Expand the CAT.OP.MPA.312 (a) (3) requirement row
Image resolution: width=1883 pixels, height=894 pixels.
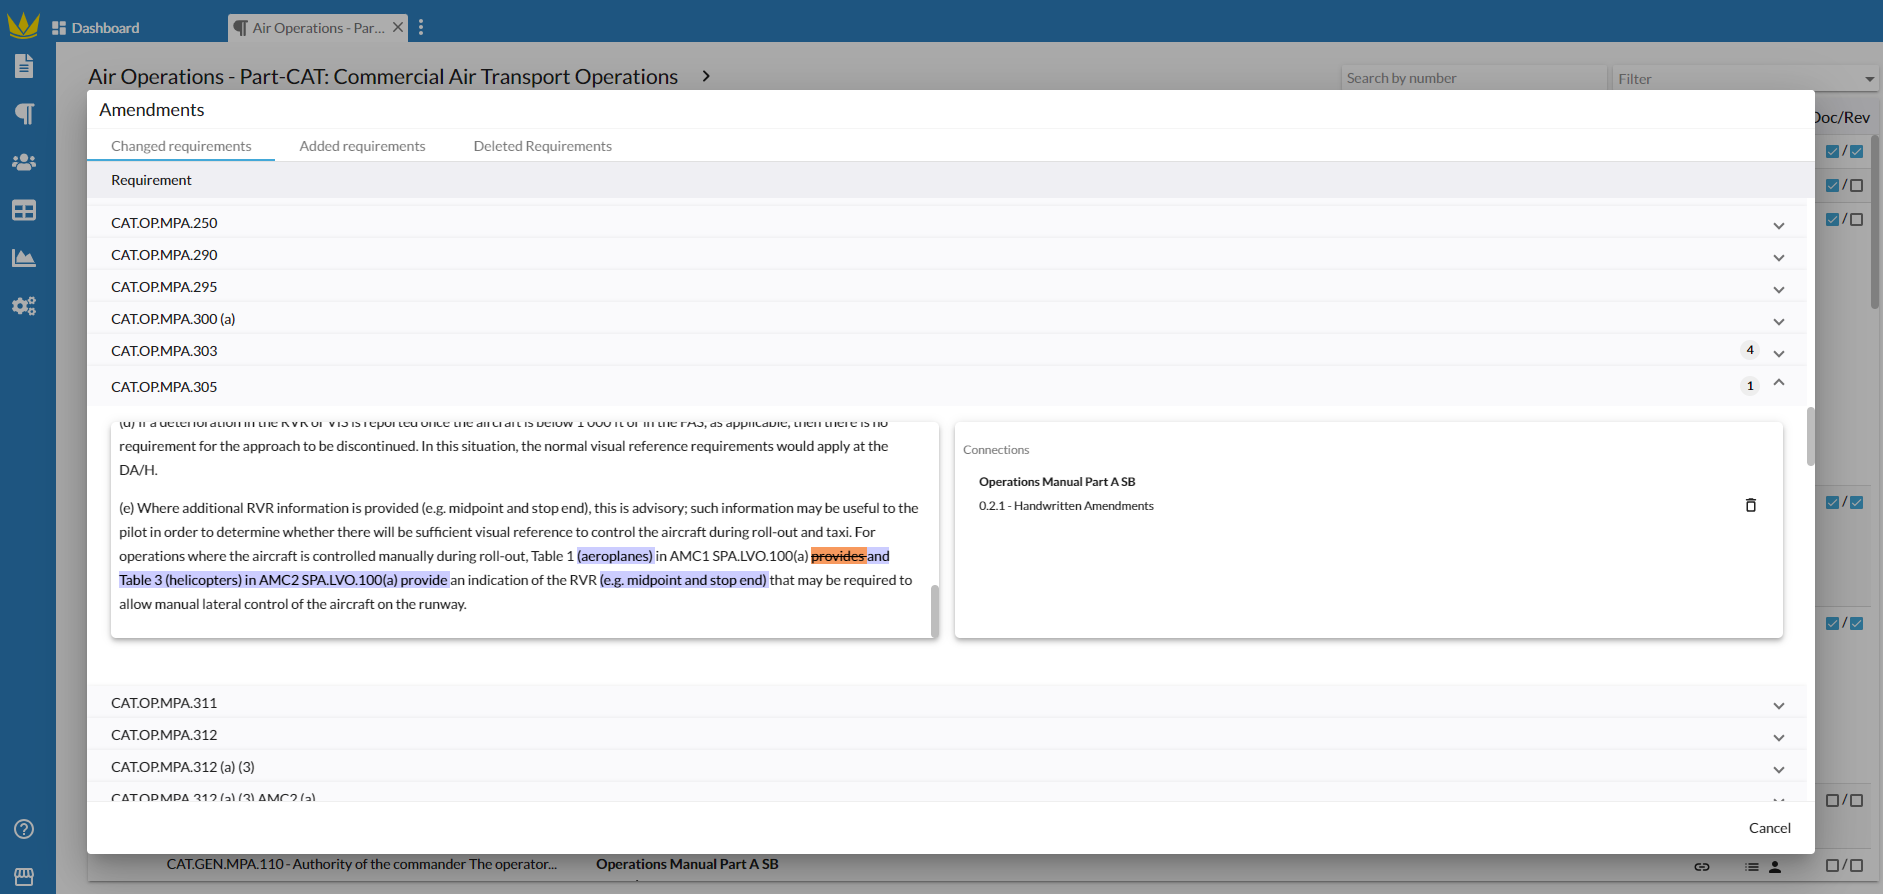click(x=1779, y=769)
